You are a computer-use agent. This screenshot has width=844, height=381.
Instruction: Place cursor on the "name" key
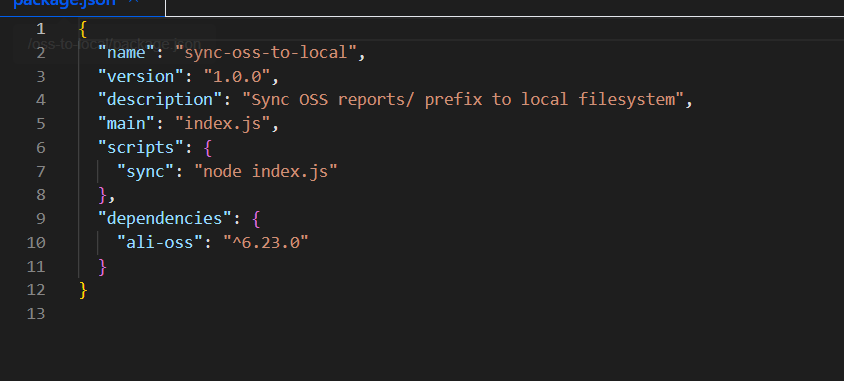[126, 53]
